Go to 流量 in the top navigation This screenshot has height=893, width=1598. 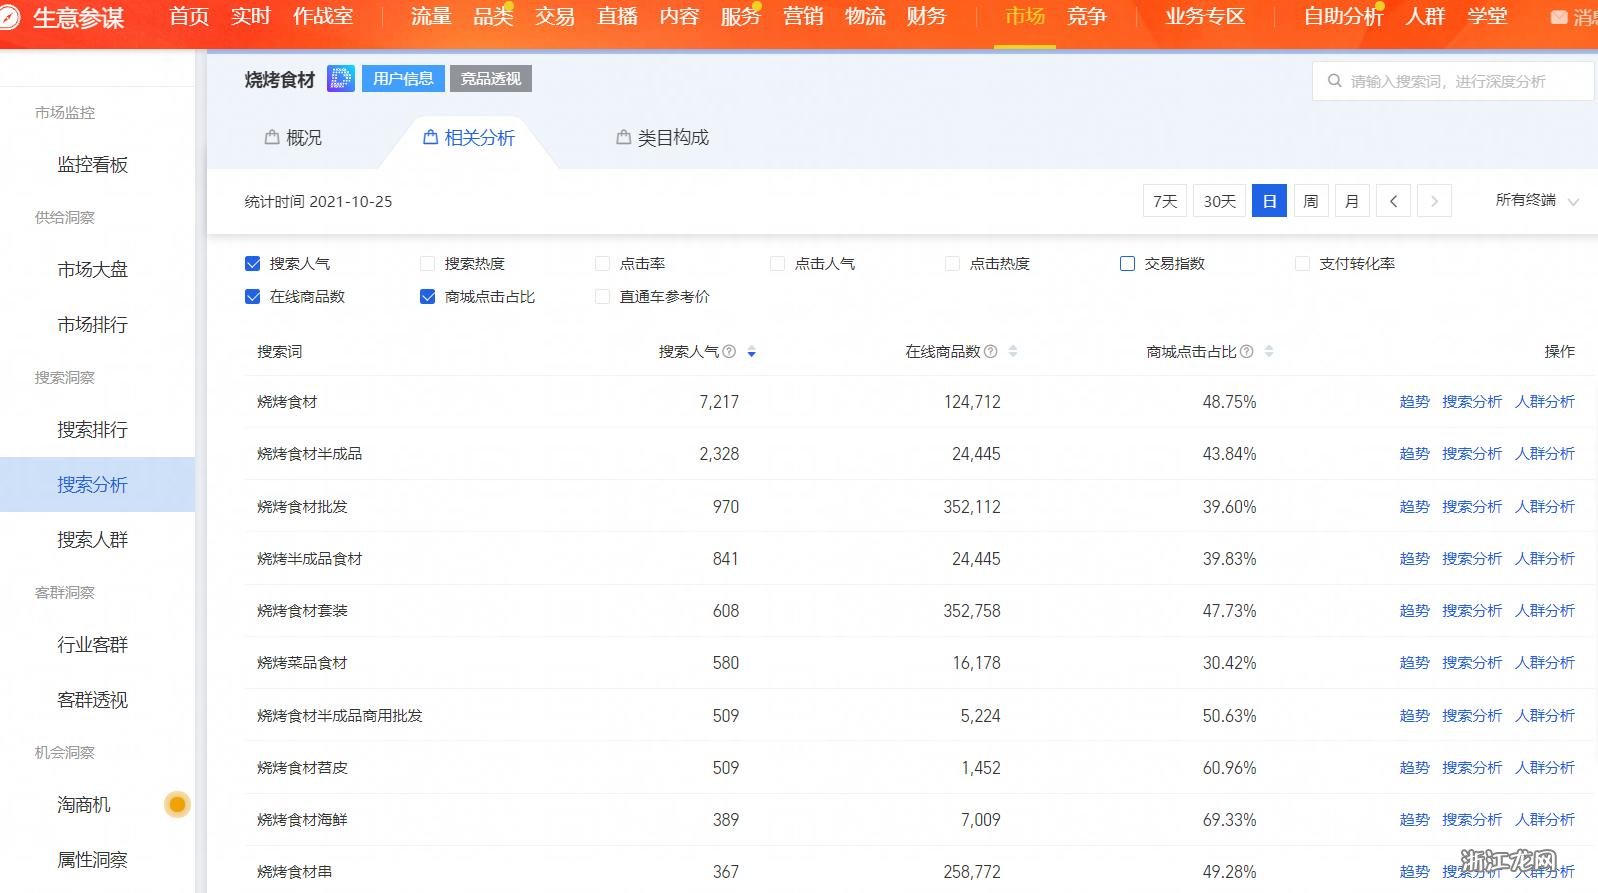point(431,17)
